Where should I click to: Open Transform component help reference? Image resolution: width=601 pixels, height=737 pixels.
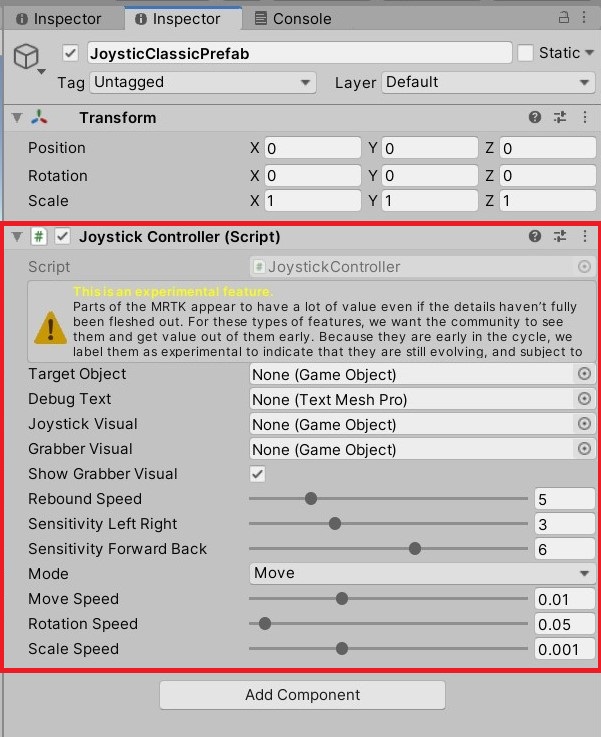click(x=535, y=117)
